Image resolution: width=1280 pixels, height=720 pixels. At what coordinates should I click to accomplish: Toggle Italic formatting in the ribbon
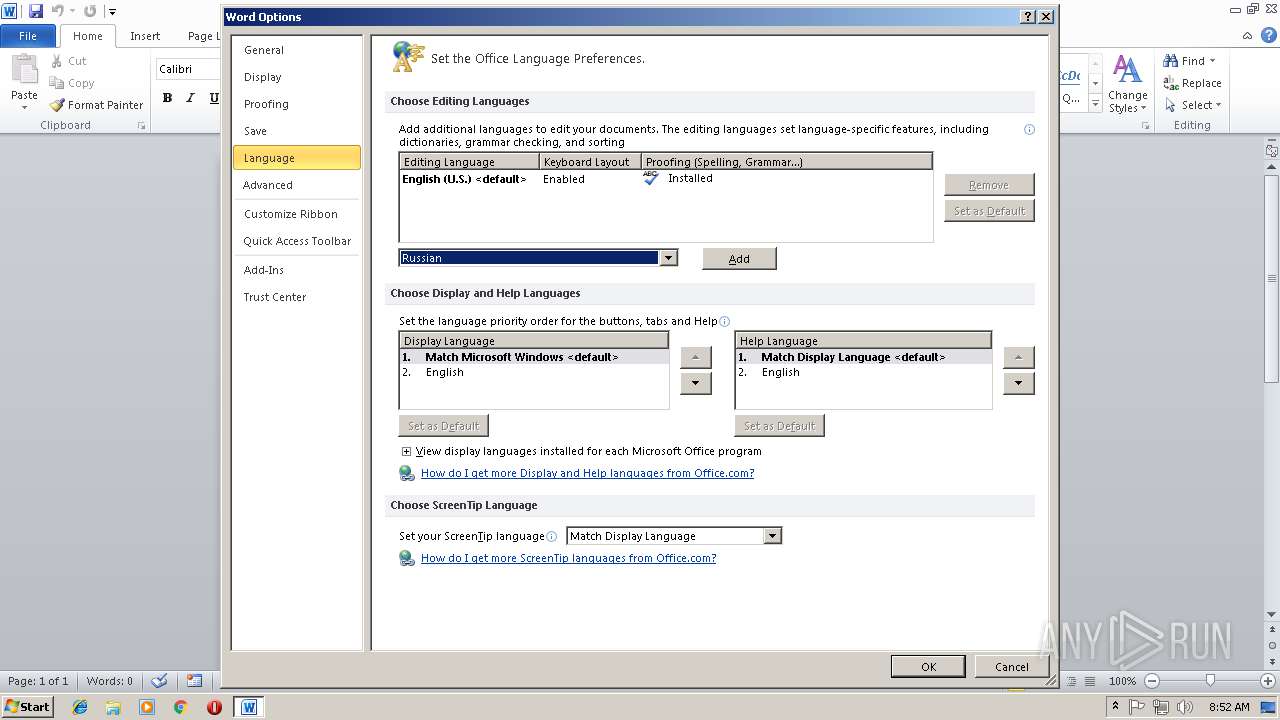(x=190, y=98)
